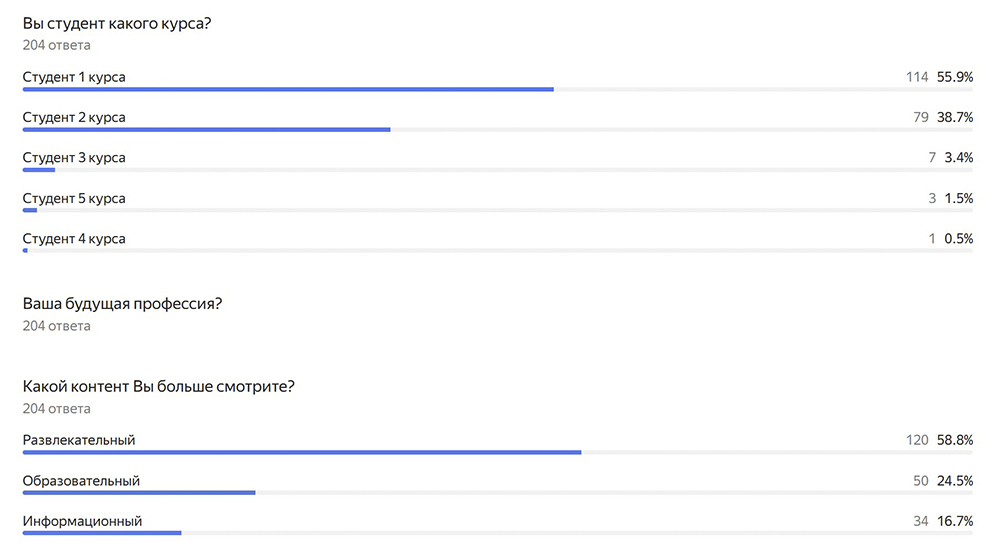Select the 'Студент 4 курса' label
This screenshot has width=1000, height=560.
tap(74, 239)
